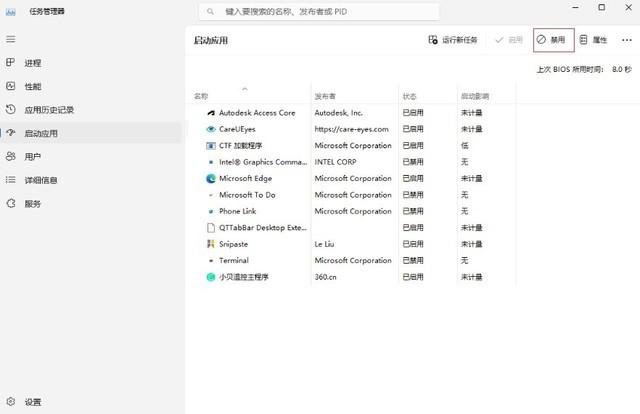The height and width of the screenshot is (414, 640).
Task: Open 详细信息 (Details) page
Action: point(91,180)
